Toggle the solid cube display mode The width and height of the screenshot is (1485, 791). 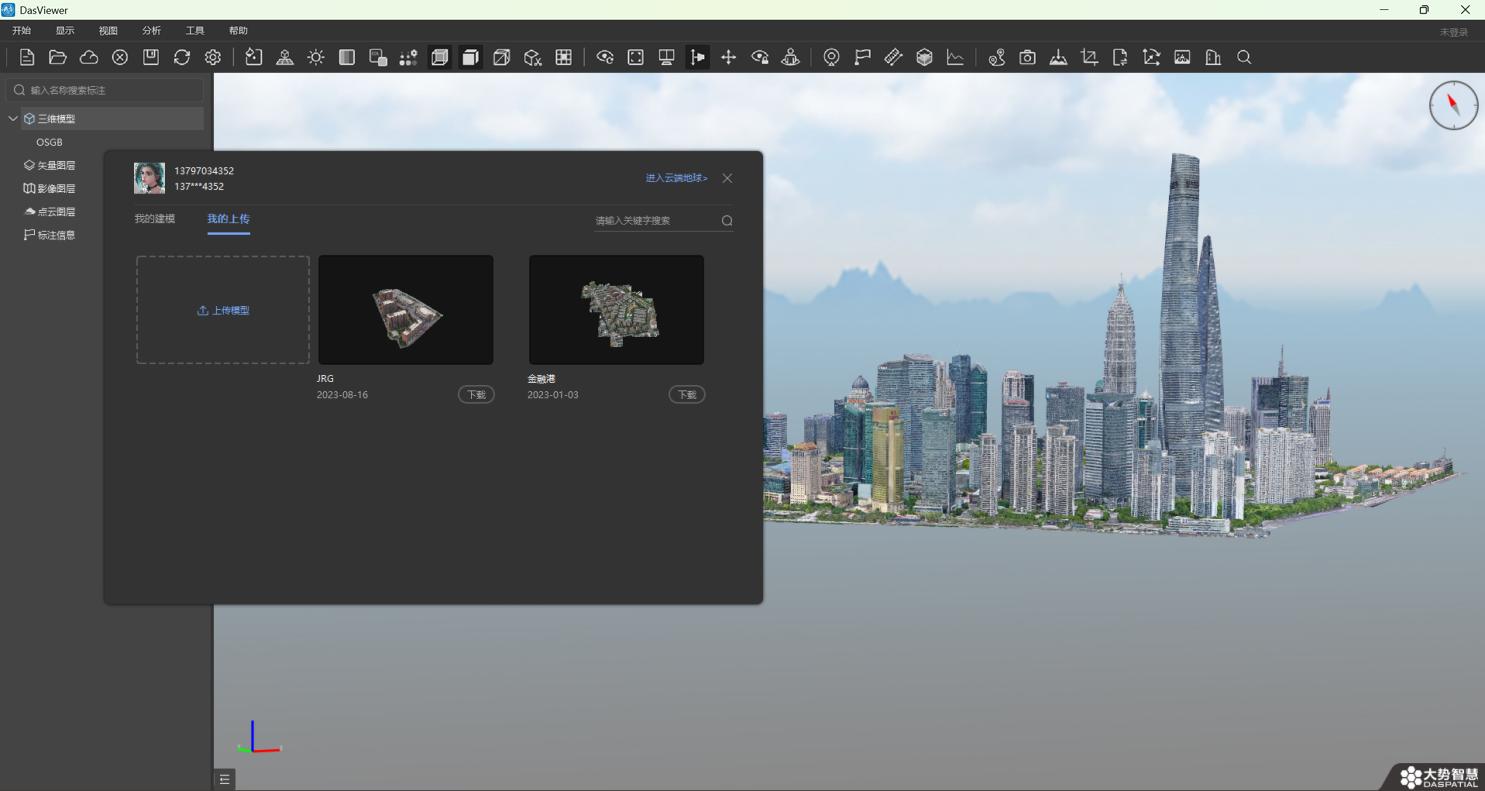click(x=471, y=58)
